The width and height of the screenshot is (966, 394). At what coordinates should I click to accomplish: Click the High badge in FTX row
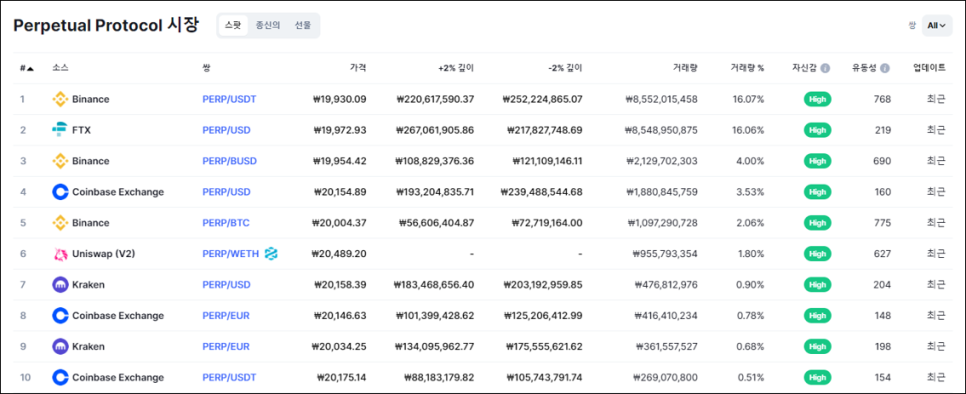[817, 130]
